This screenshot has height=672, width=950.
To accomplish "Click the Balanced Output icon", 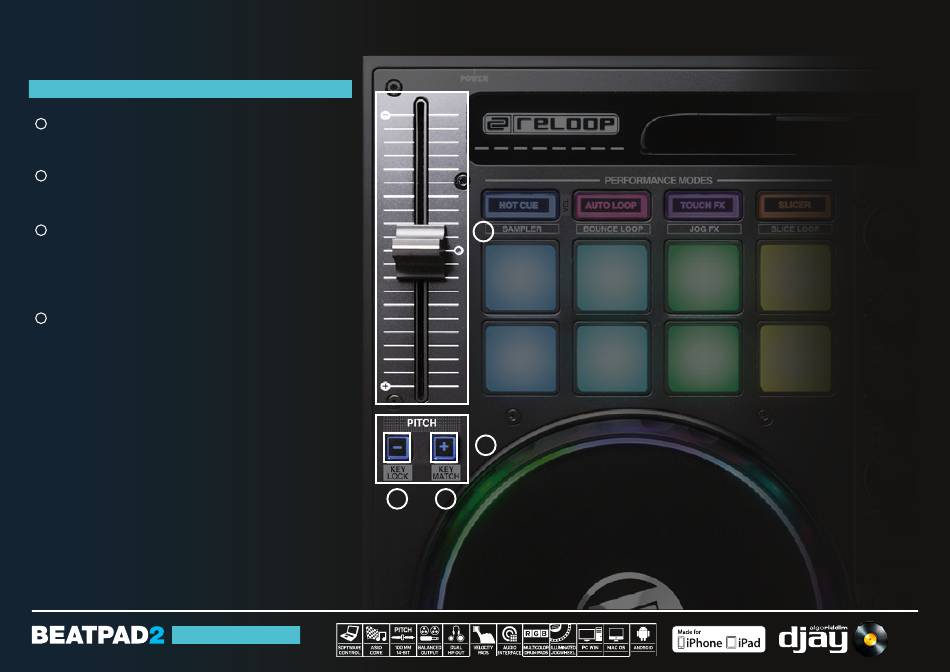I will pos(430,640).
